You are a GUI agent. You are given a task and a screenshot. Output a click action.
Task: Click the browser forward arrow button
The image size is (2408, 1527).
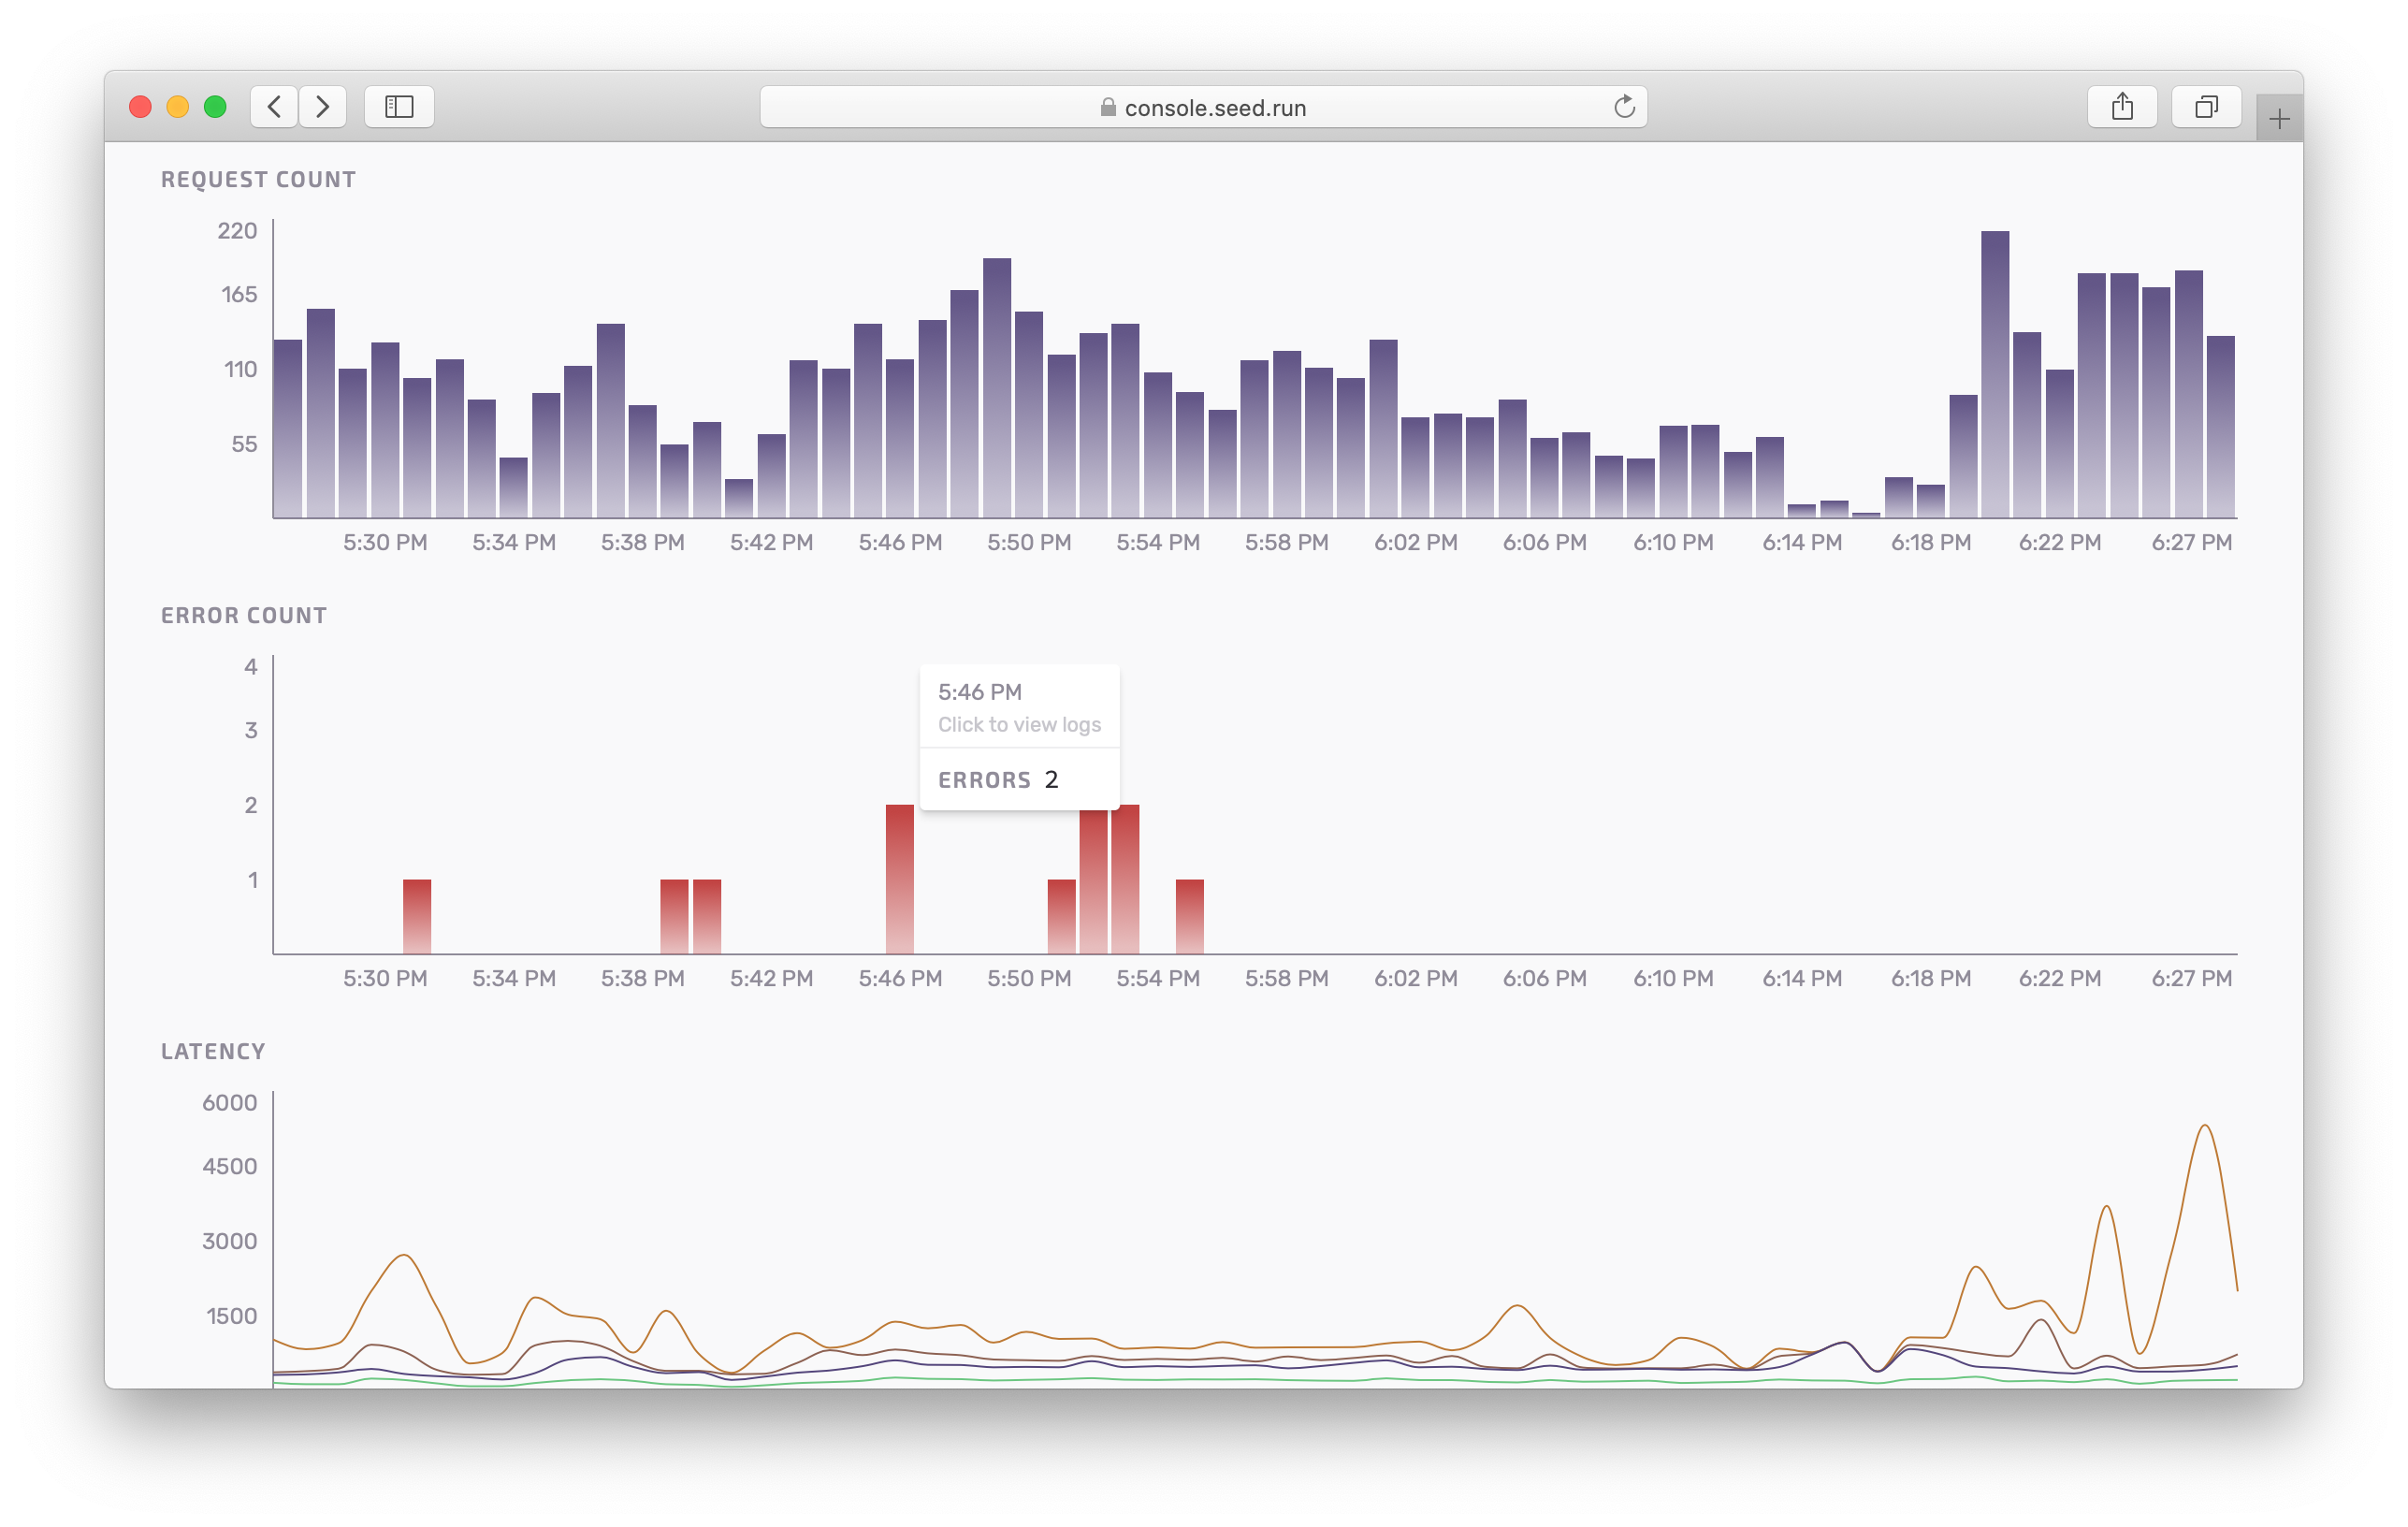(322, 106)
